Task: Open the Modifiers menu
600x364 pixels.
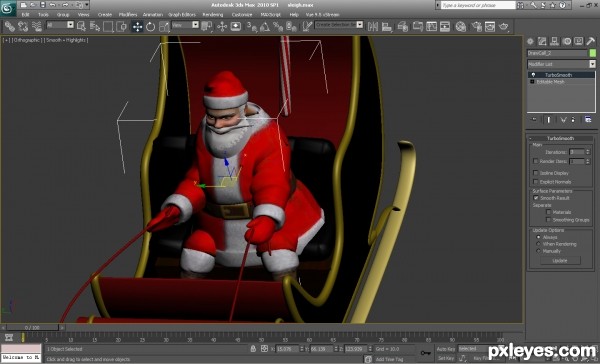Action: [128, 15]
